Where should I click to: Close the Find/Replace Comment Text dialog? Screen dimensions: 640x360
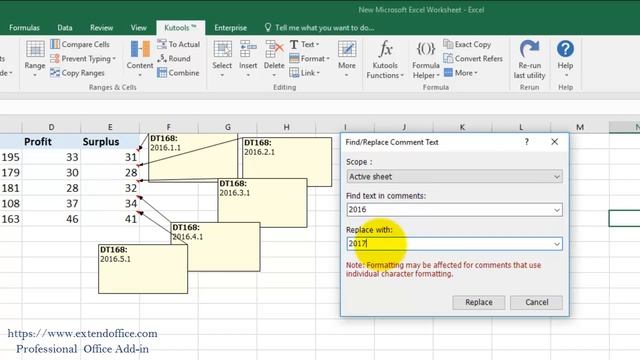coord(554,142)
